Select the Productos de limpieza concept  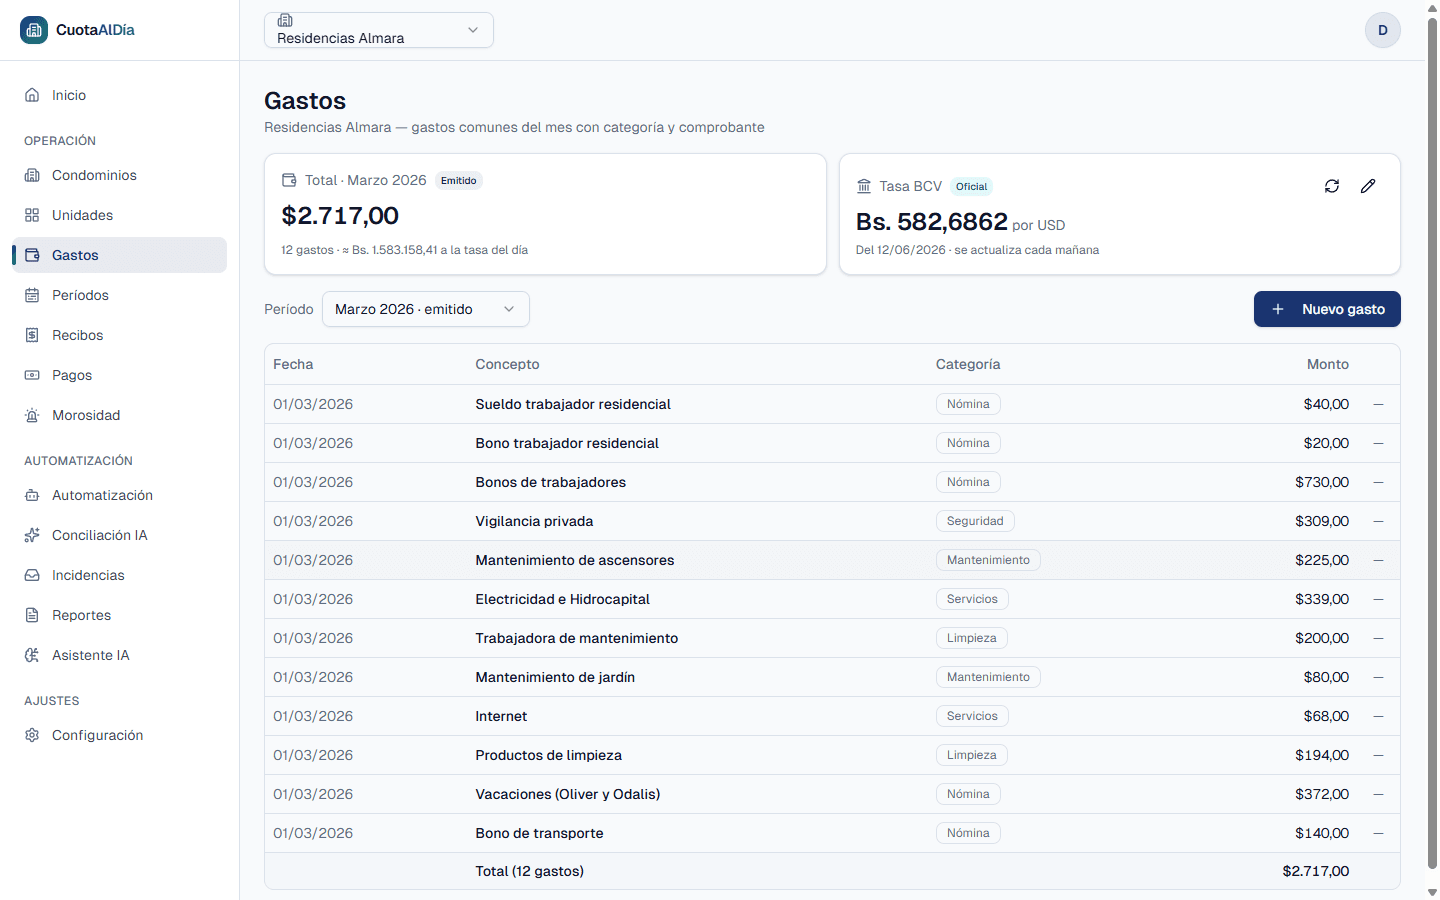click(549, 755)
